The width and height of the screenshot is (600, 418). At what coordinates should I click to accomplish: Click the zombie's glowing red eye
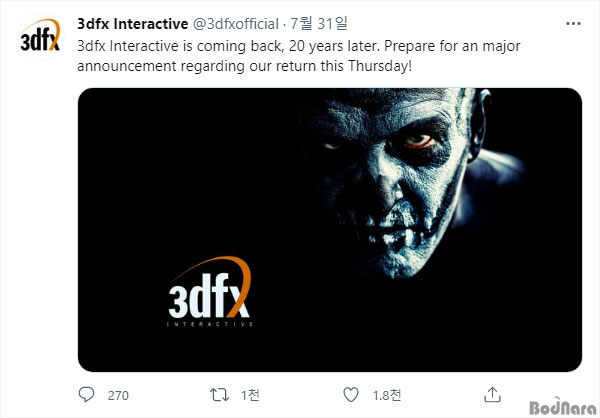(418, 142)
